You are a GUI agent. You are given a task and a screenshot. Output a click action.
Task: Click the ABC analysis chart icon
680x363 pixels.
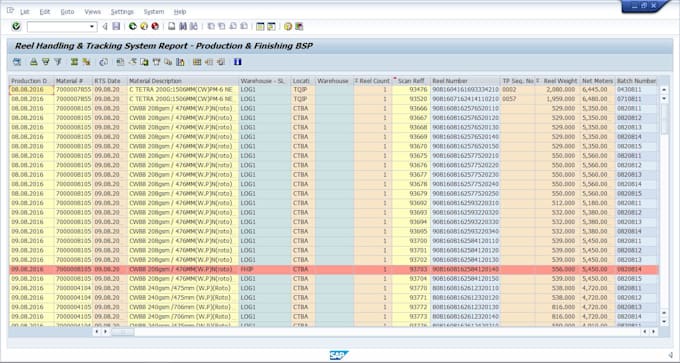[180, 62]
